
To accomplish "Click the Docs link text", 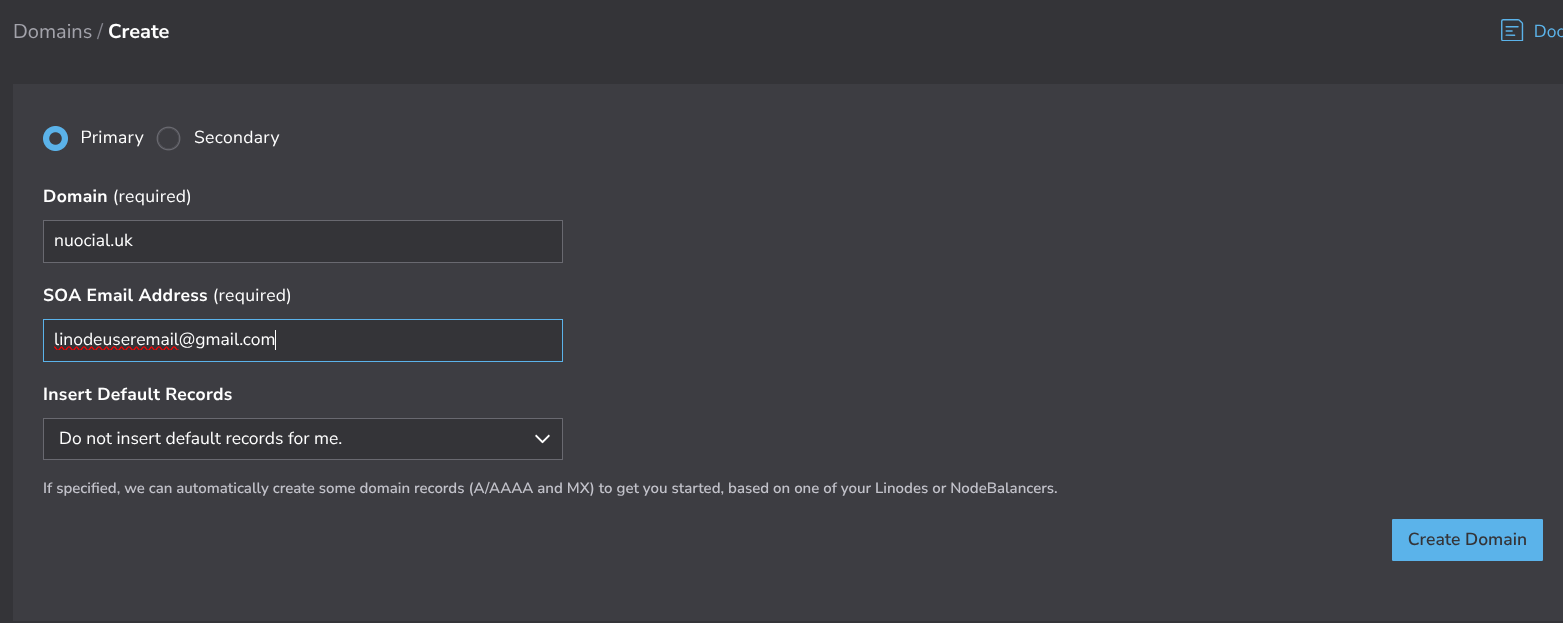I will click(x=1547, y=31).
